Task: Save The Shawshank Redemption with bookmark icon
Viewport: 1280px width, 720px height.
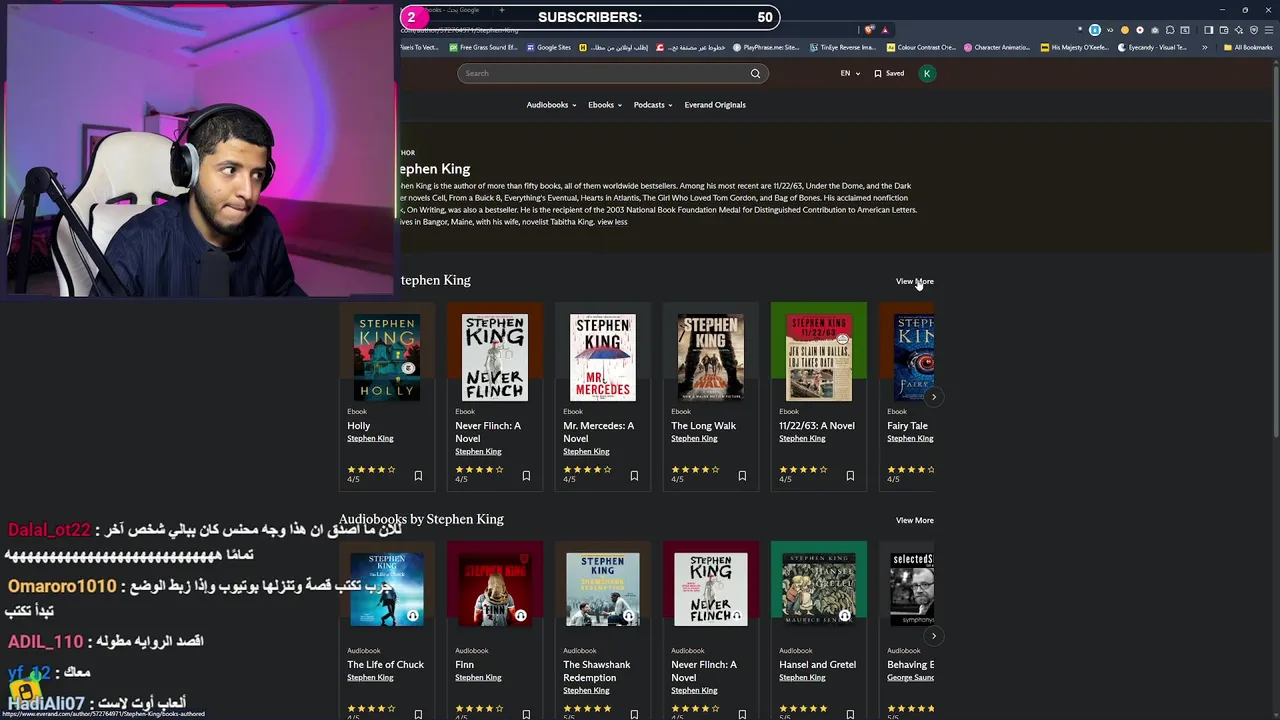Action: (x=634, y=714)
